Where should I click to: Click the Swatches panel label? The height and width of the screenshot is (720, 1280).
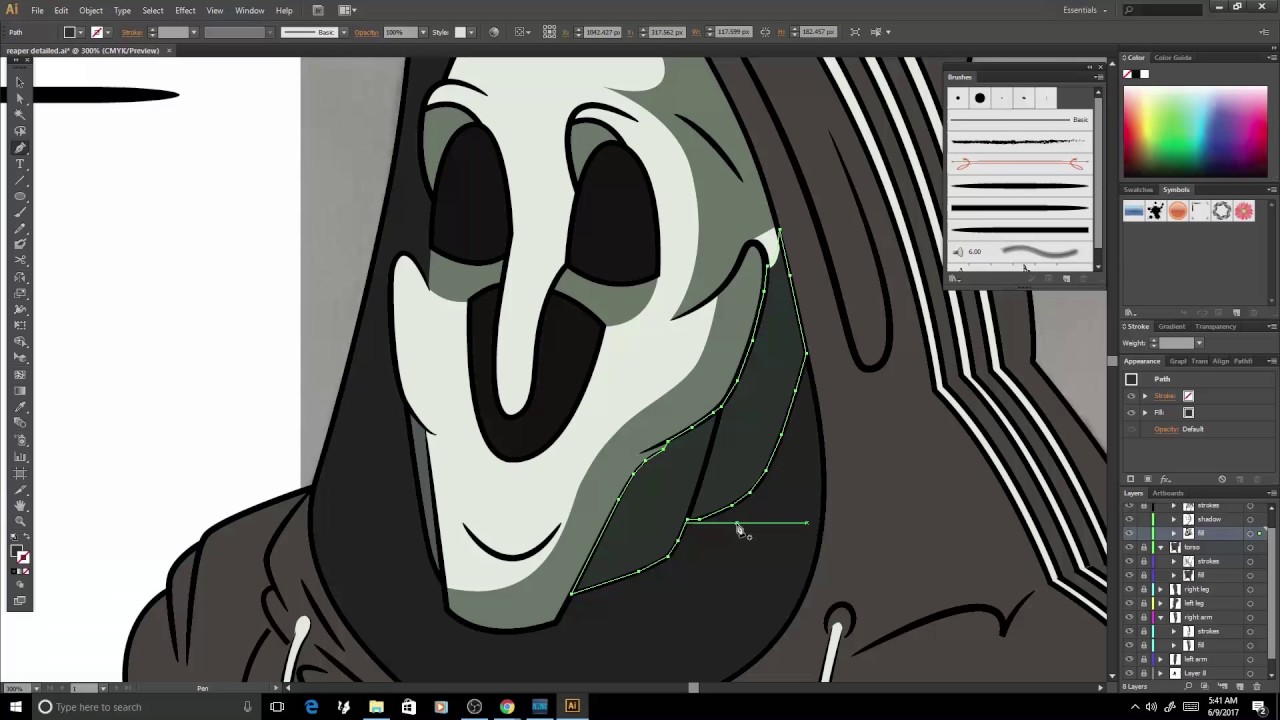point(1137,189)
